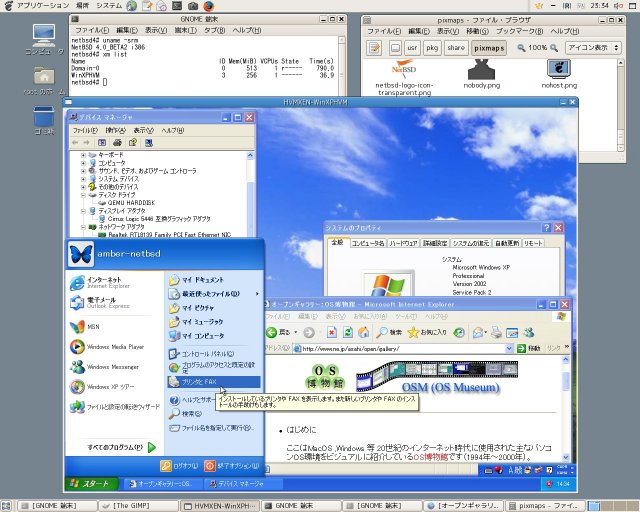Open File menu in GNOME terminal
Image resolution: width=640 pixels, height=512 pixels.
92,30
